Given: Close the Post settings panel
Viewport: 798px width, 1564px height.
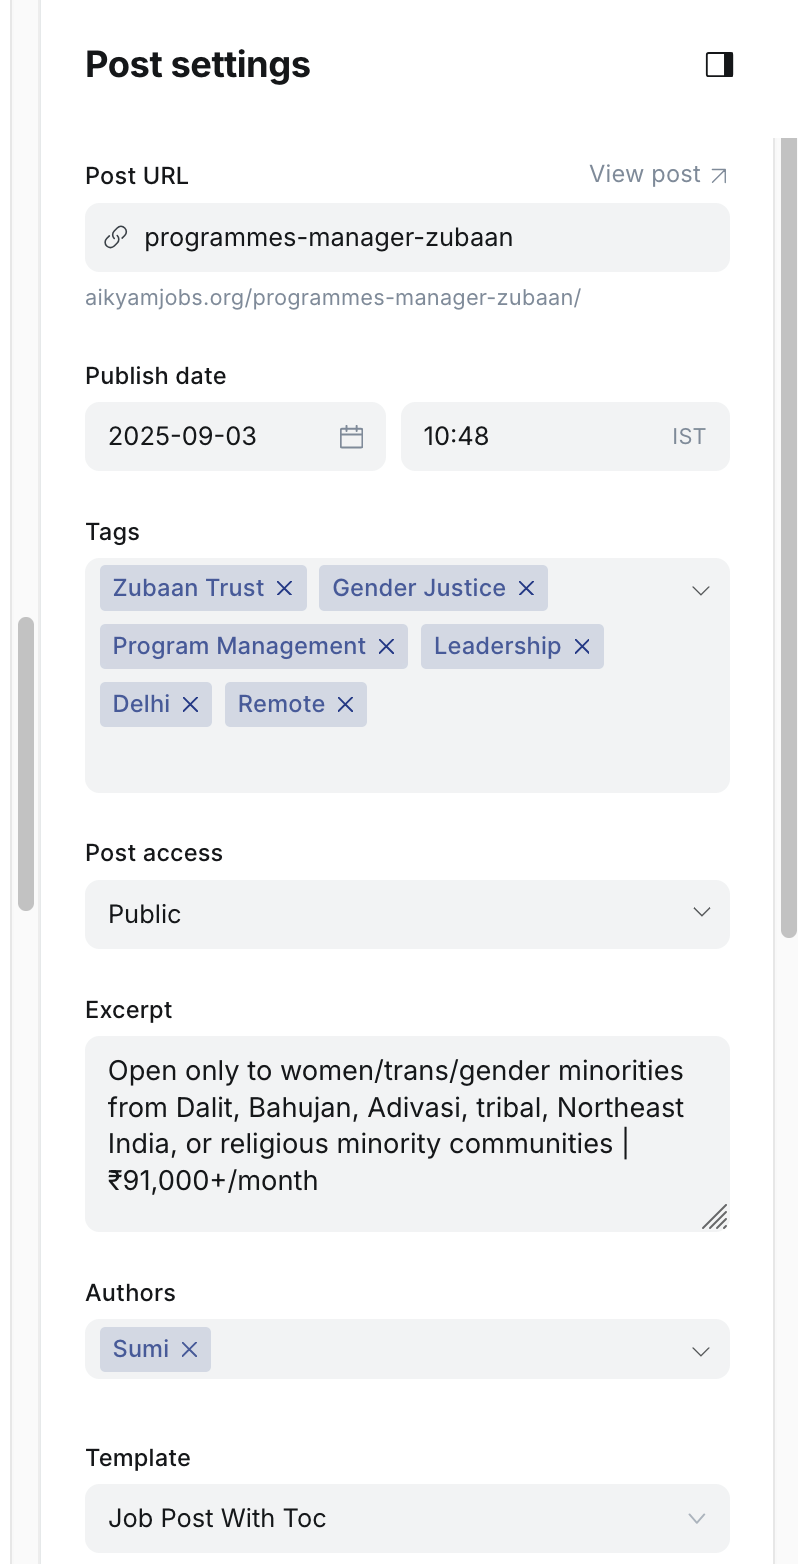Looking at the screenshot, I should (x=718, y=64).
